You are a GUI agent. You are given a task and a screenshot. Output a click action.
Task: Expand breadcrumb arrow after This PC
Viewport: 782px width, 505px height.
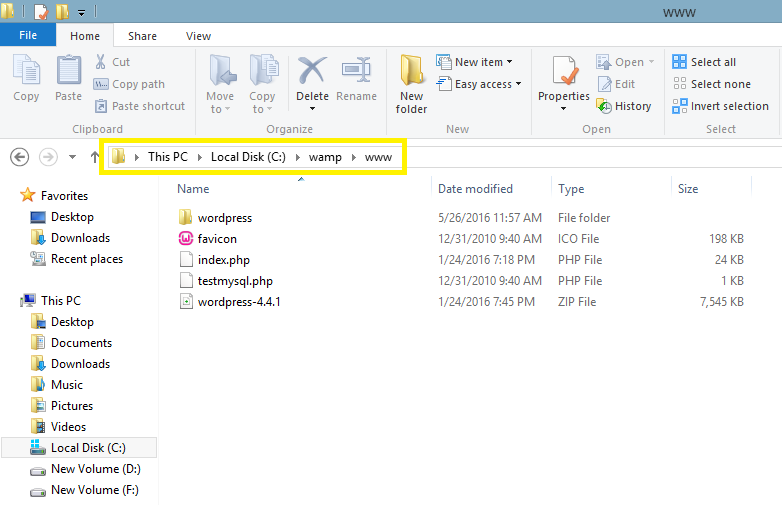coord(199,158)
